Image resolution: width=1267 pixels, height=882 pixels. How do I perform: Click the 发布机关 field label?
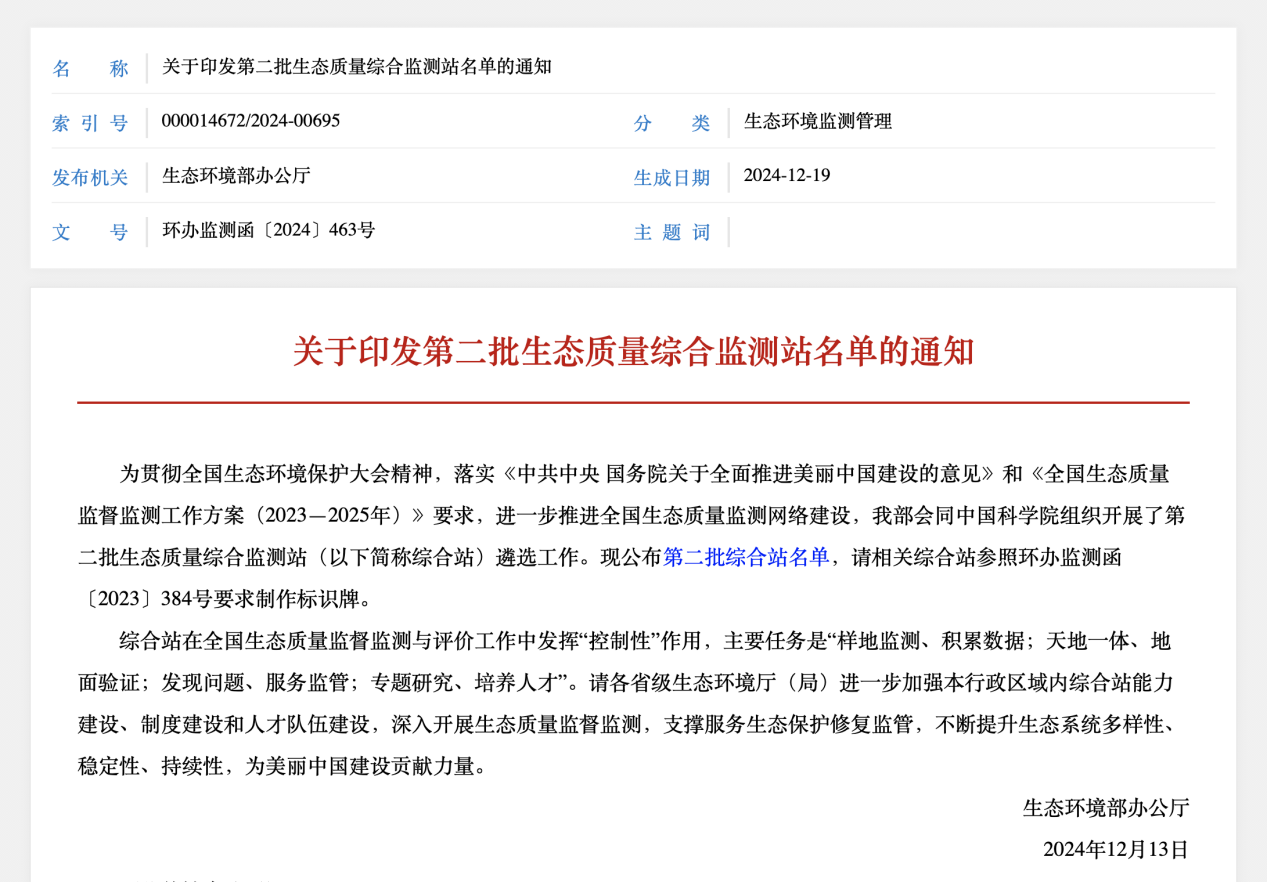pyautogui.click(x=90, y=177)
